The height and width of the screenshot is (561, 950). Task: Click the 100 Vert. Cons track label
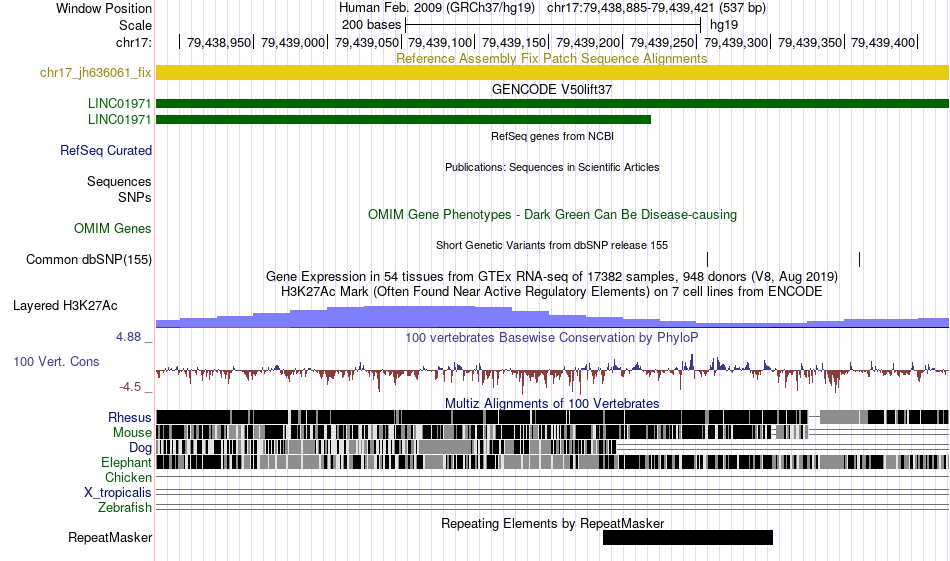56,362
